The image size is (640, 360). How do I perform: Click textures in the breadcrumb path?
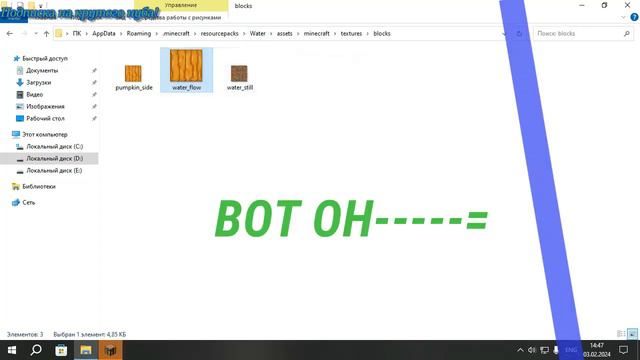tap(351, 33)
